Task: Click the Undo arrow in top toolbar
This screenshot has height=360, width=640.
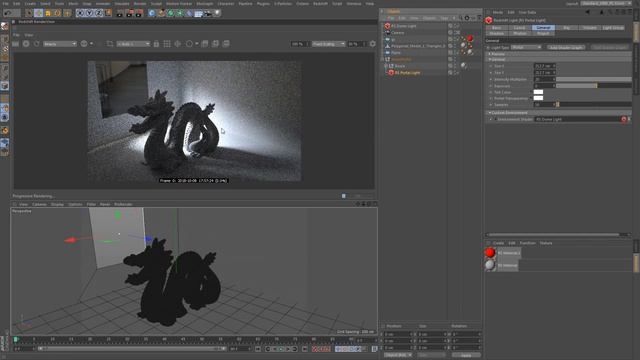Action: coord(7,13)
